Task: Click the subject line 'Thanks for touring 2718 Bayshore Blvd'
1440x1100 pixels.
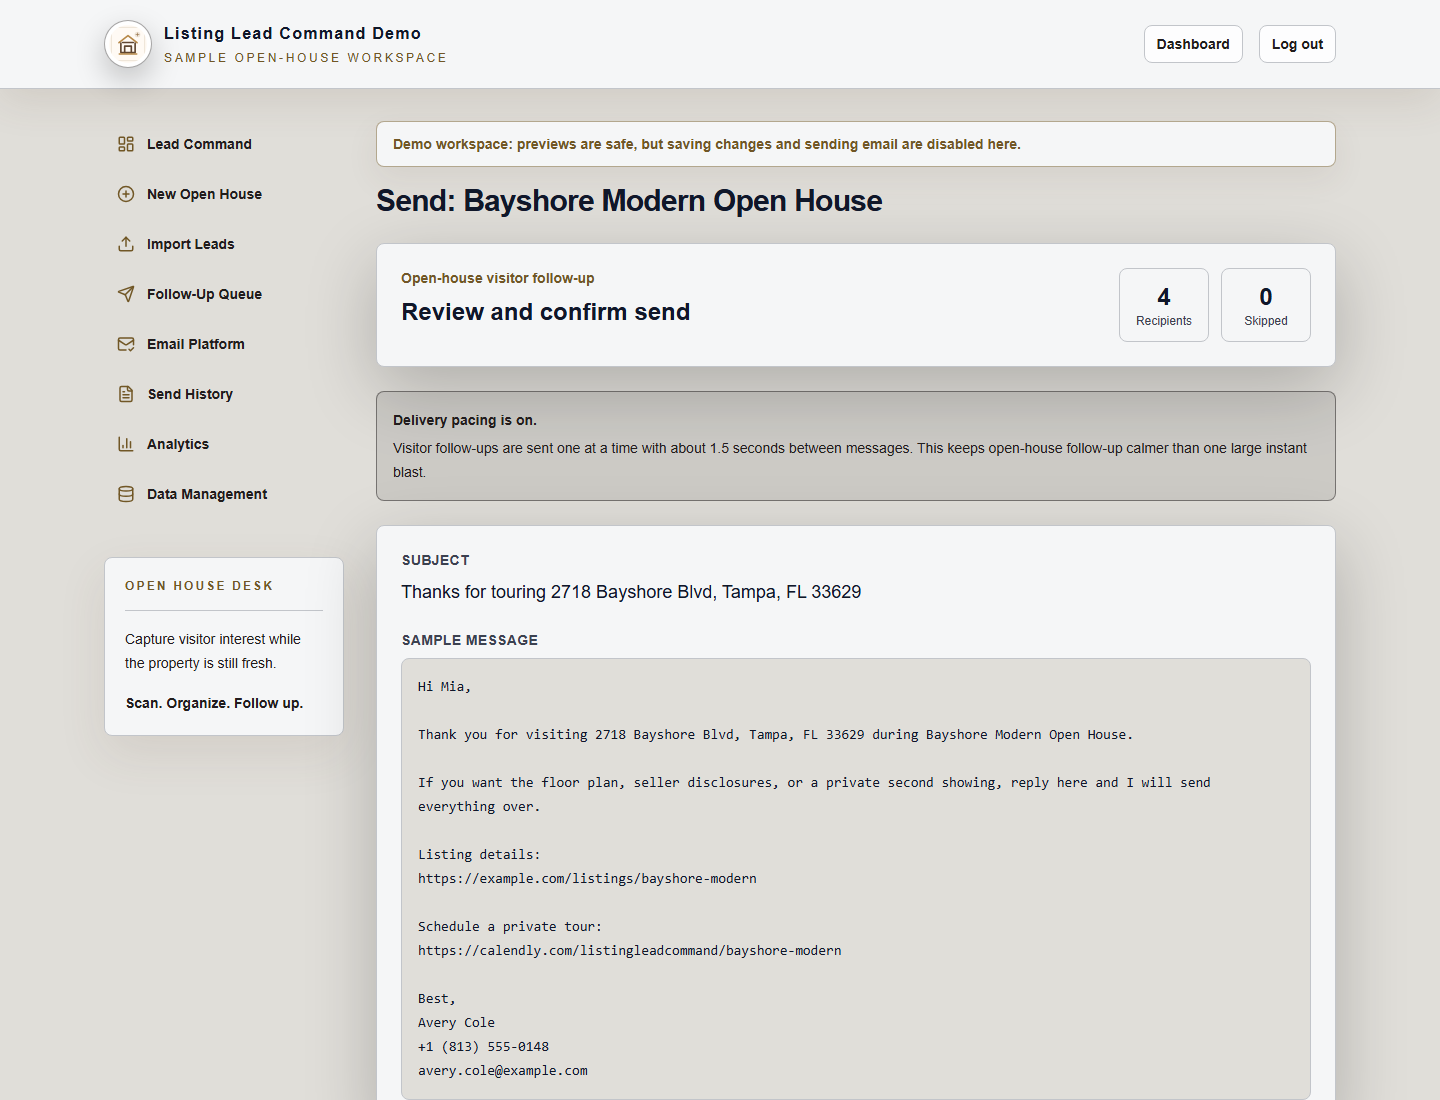Action: (x=631, y=592)
